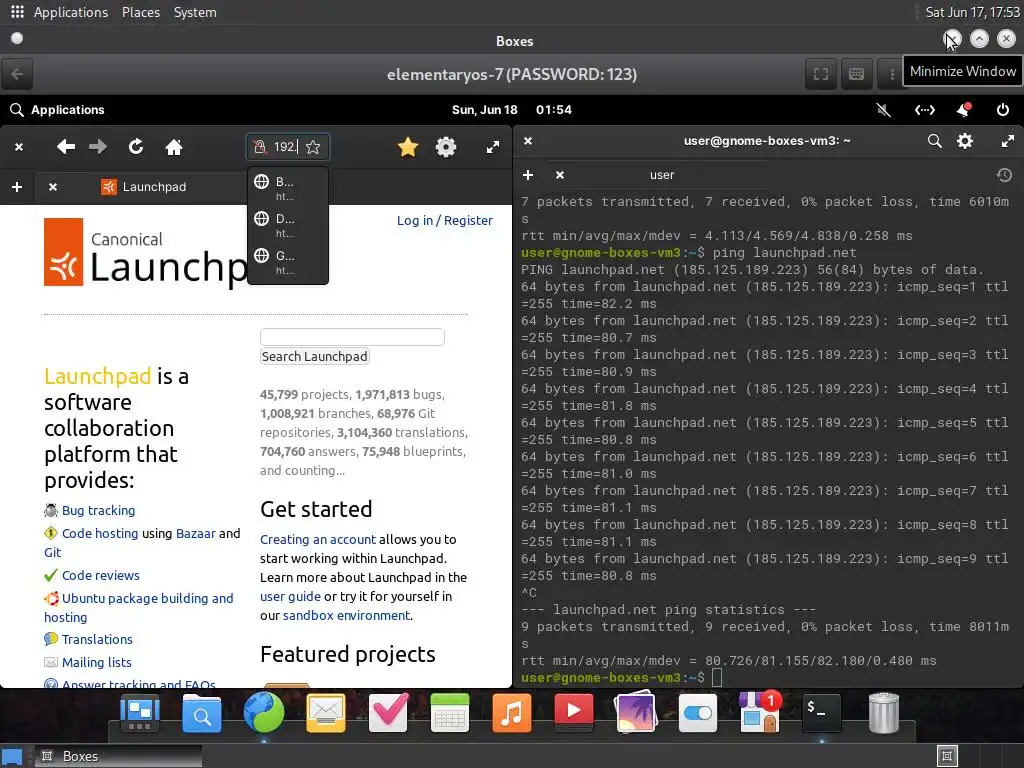Open System Settings from the dock

[697, 712]
